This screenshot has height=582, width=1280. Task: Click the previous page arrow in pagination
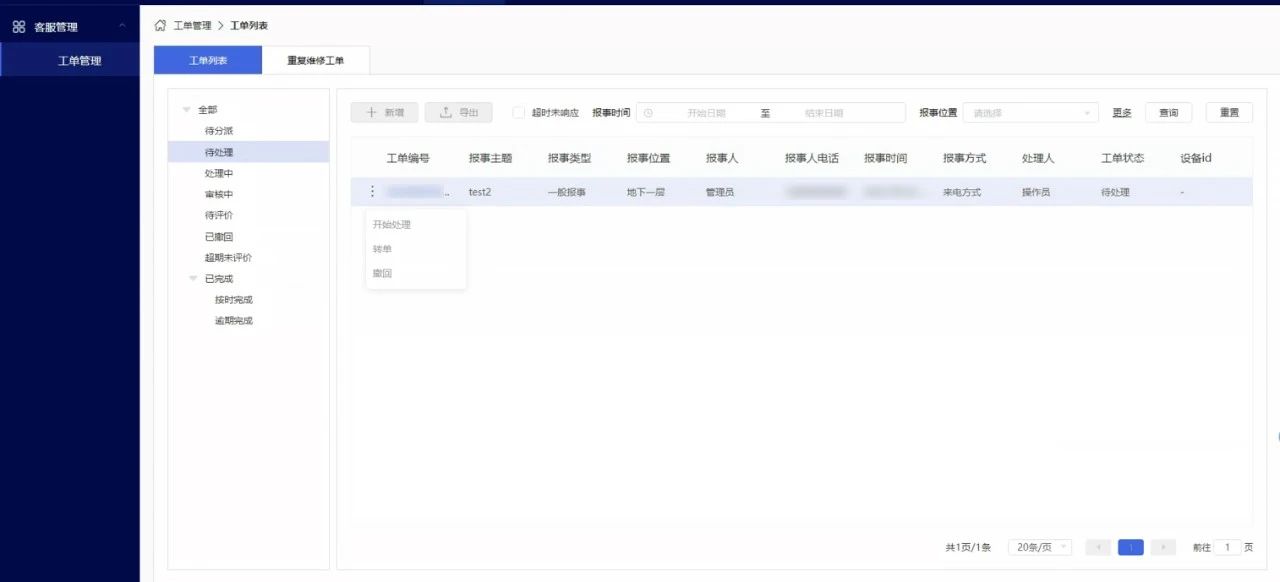coord(1097,547)
